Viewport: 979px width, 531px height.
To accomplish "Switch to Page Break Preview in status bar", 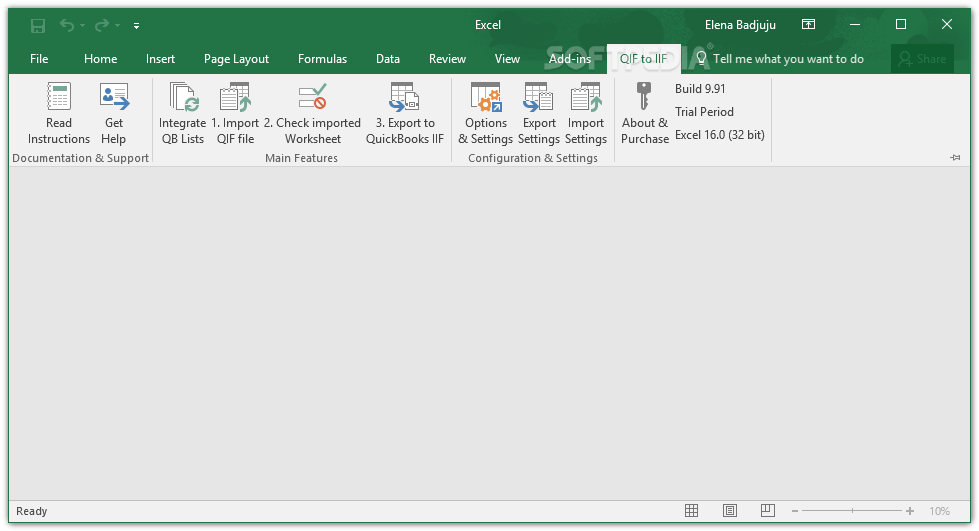I will point(767,510).
